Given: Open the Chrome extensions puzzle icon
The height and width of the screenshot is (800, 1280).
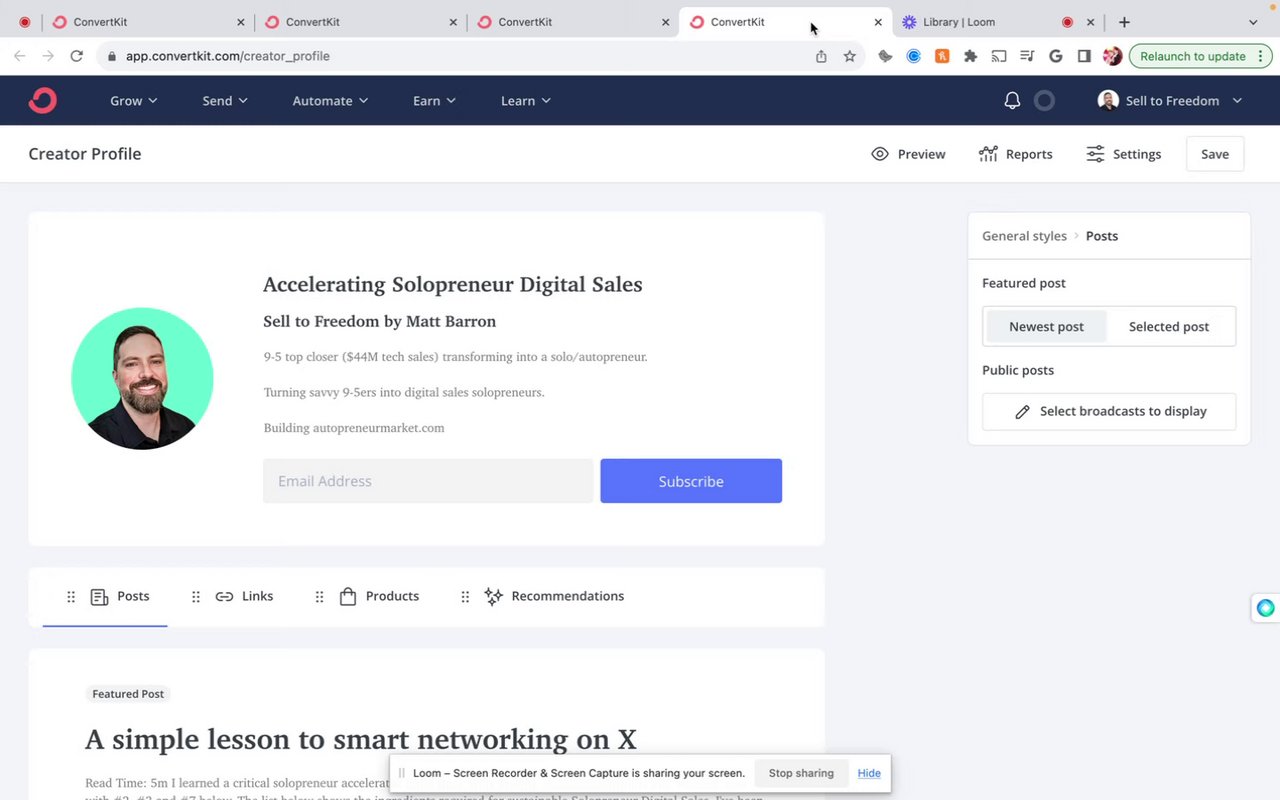Looking at the screenshot, I should [970, 56].
